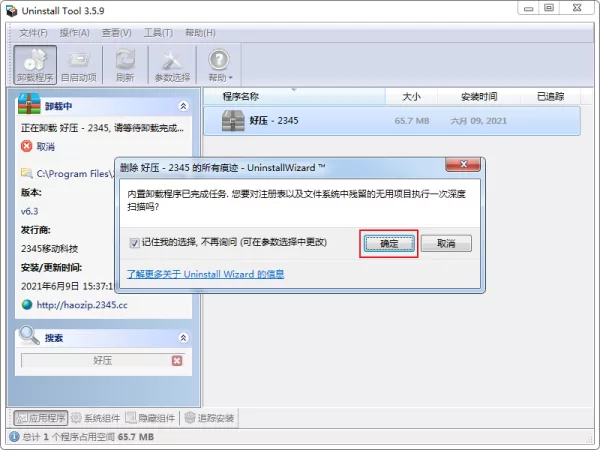Click the 2345移动科技 publisher text
The width and height of the screenshot is (600, 450).
coord(49,249)
